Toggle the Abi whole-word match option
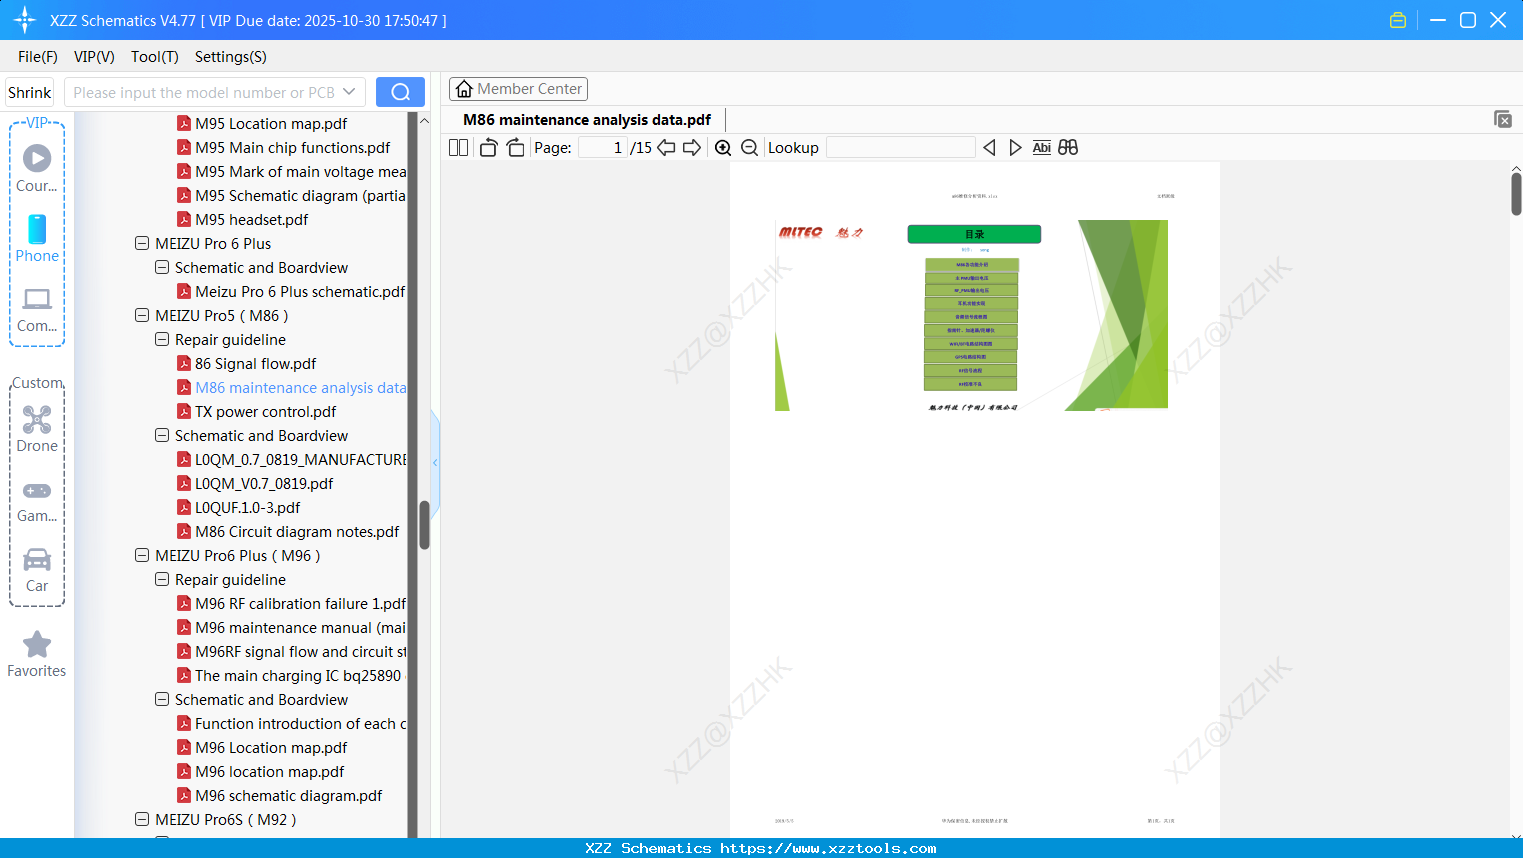 pos(1041,148)
